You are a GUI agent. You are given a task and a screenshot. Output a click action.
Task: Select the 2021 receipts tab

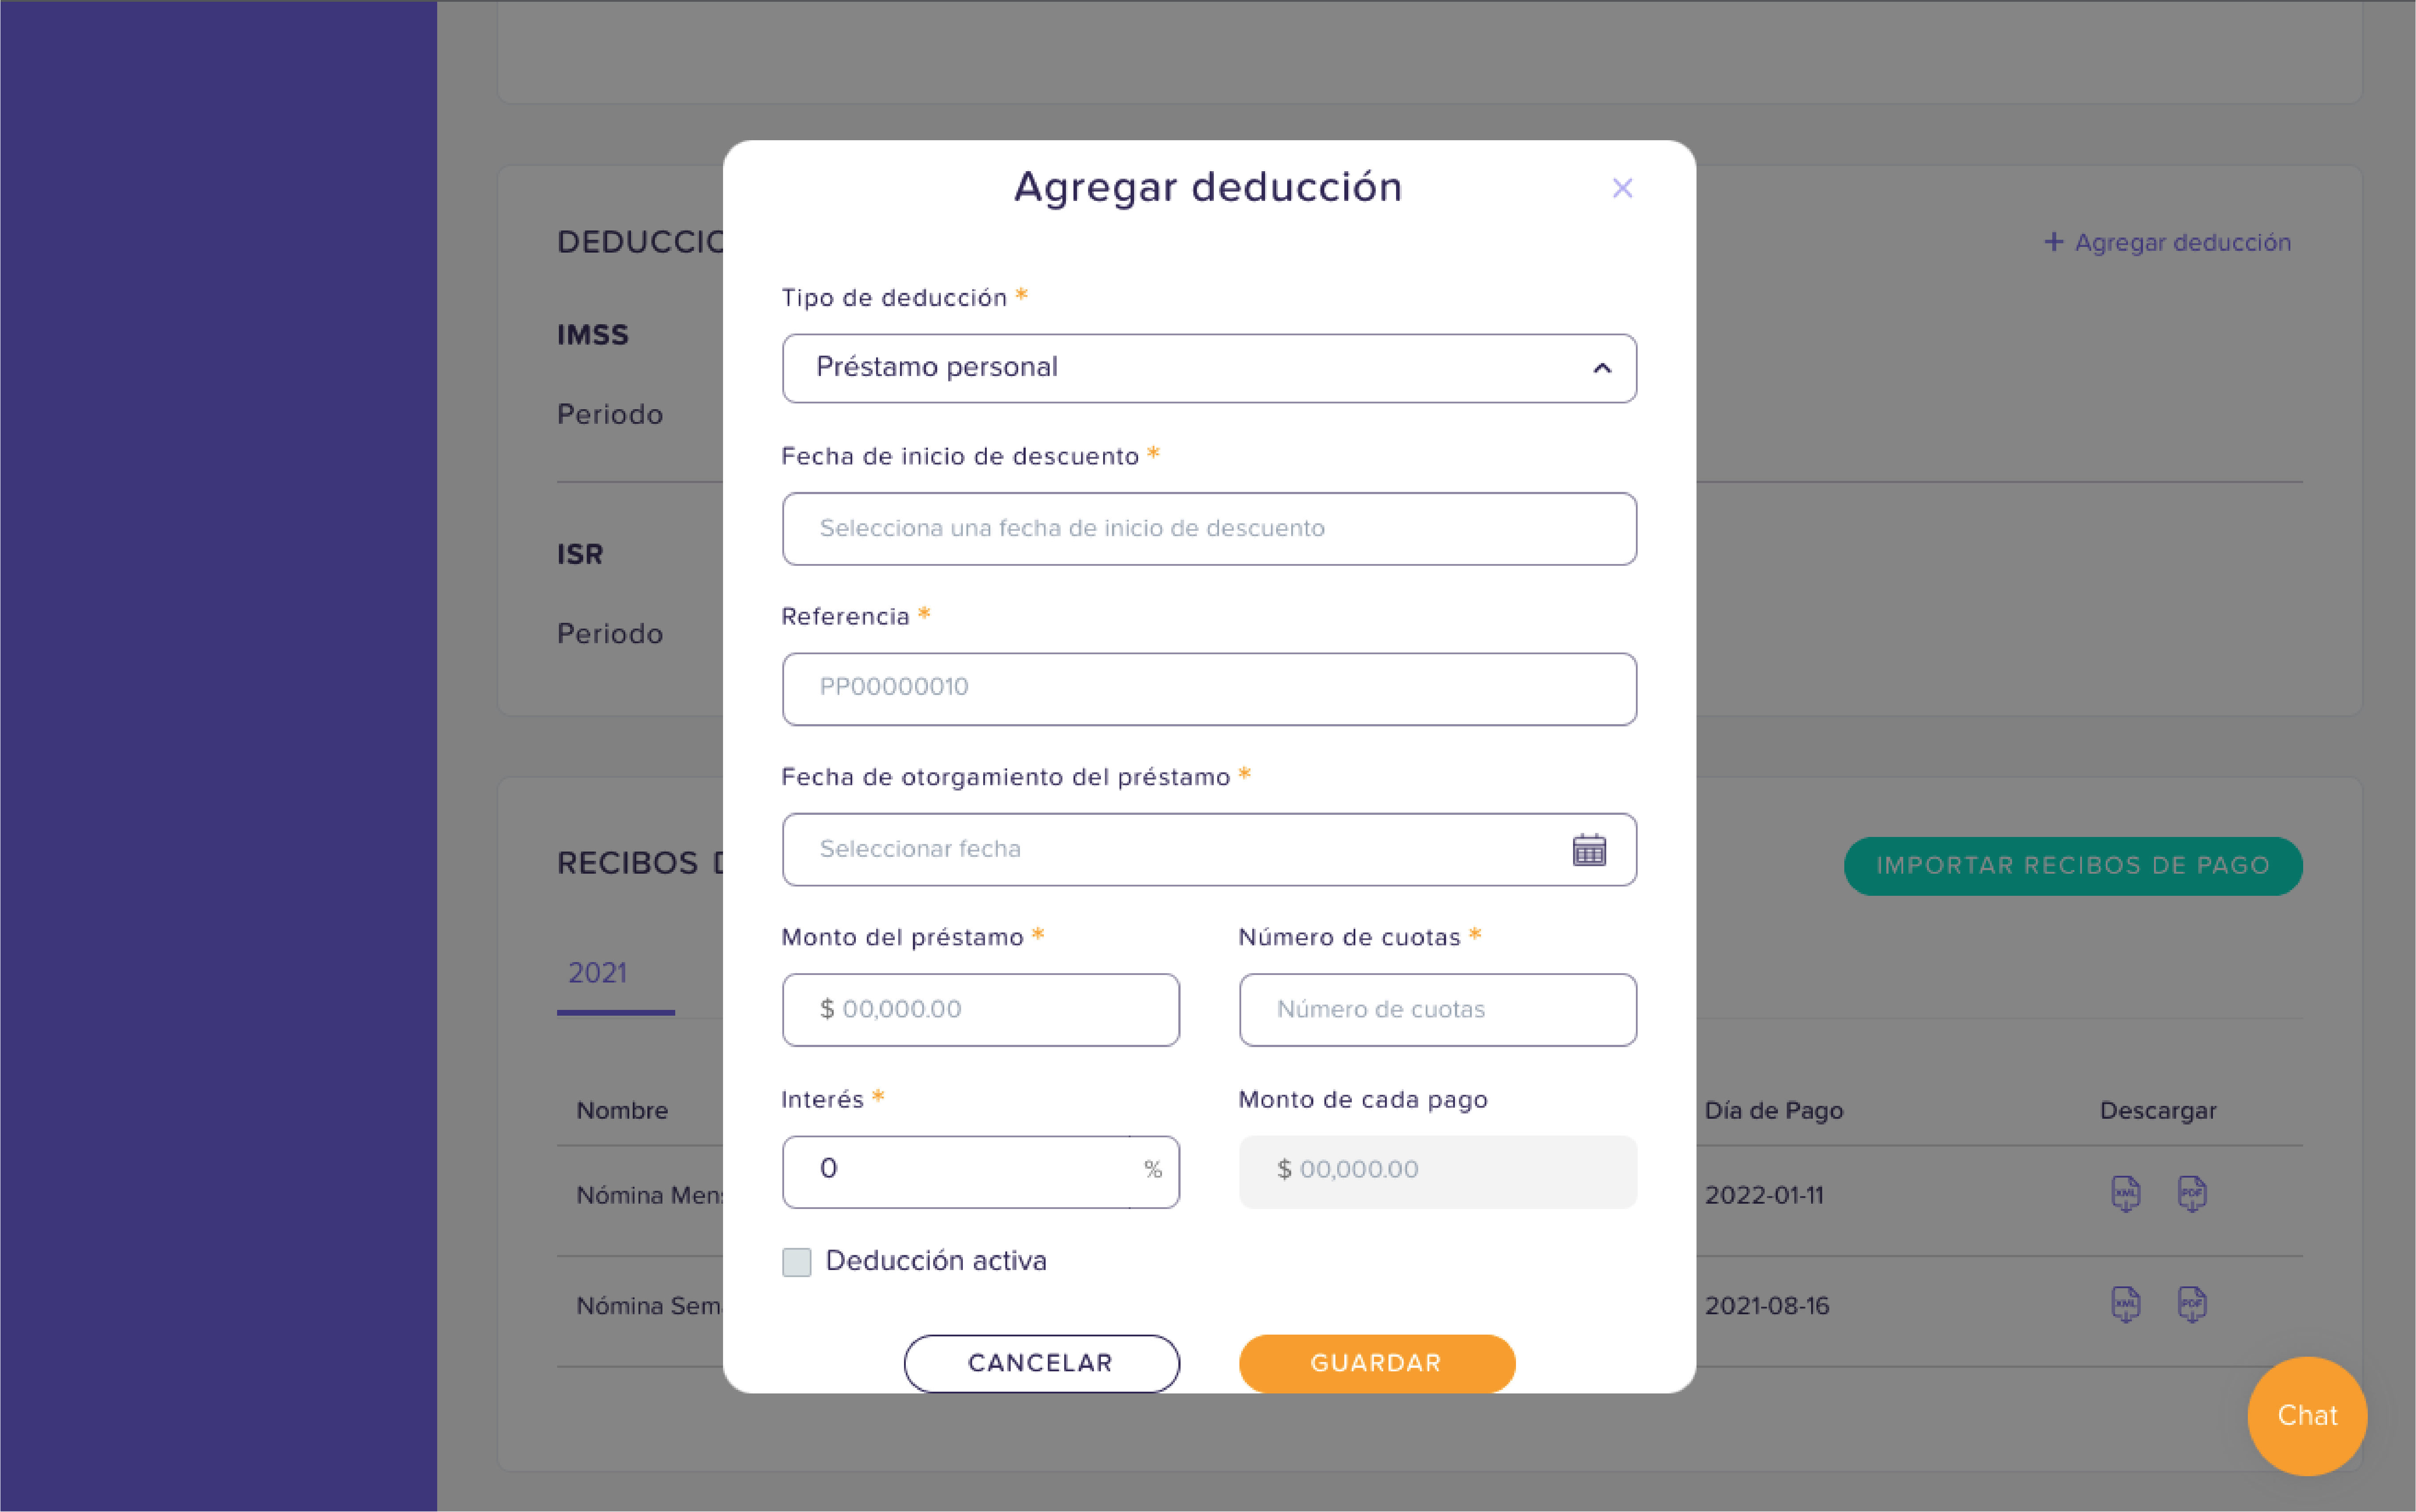point(598,973)
